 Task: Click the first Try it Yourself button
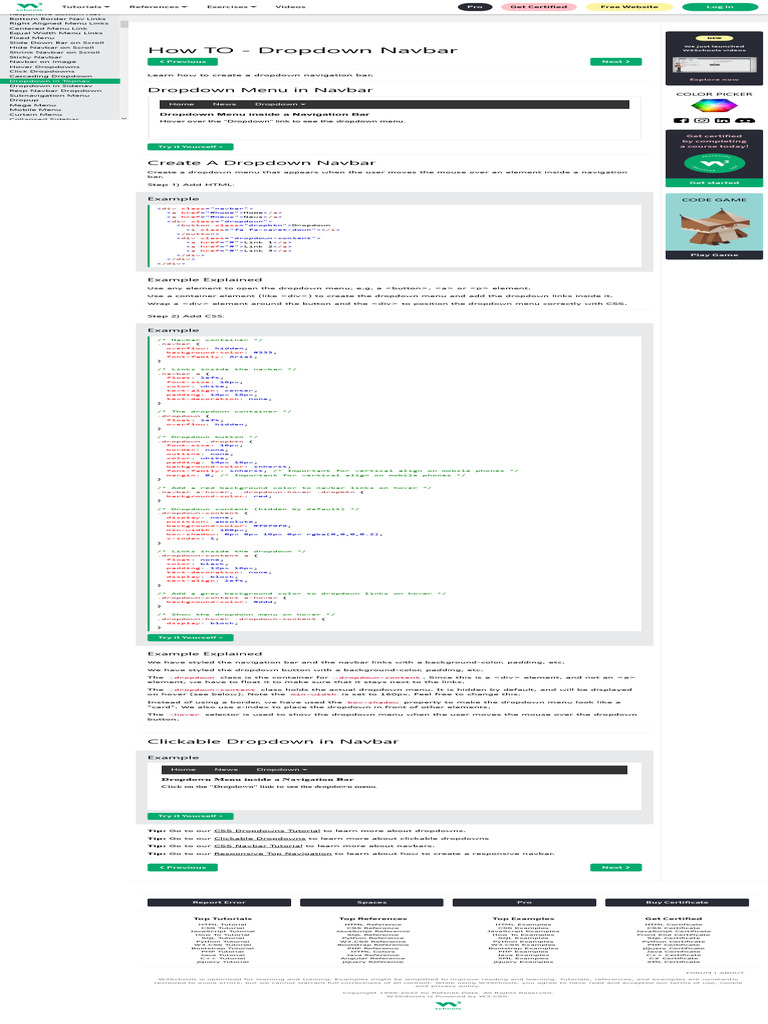pos(190,146)
